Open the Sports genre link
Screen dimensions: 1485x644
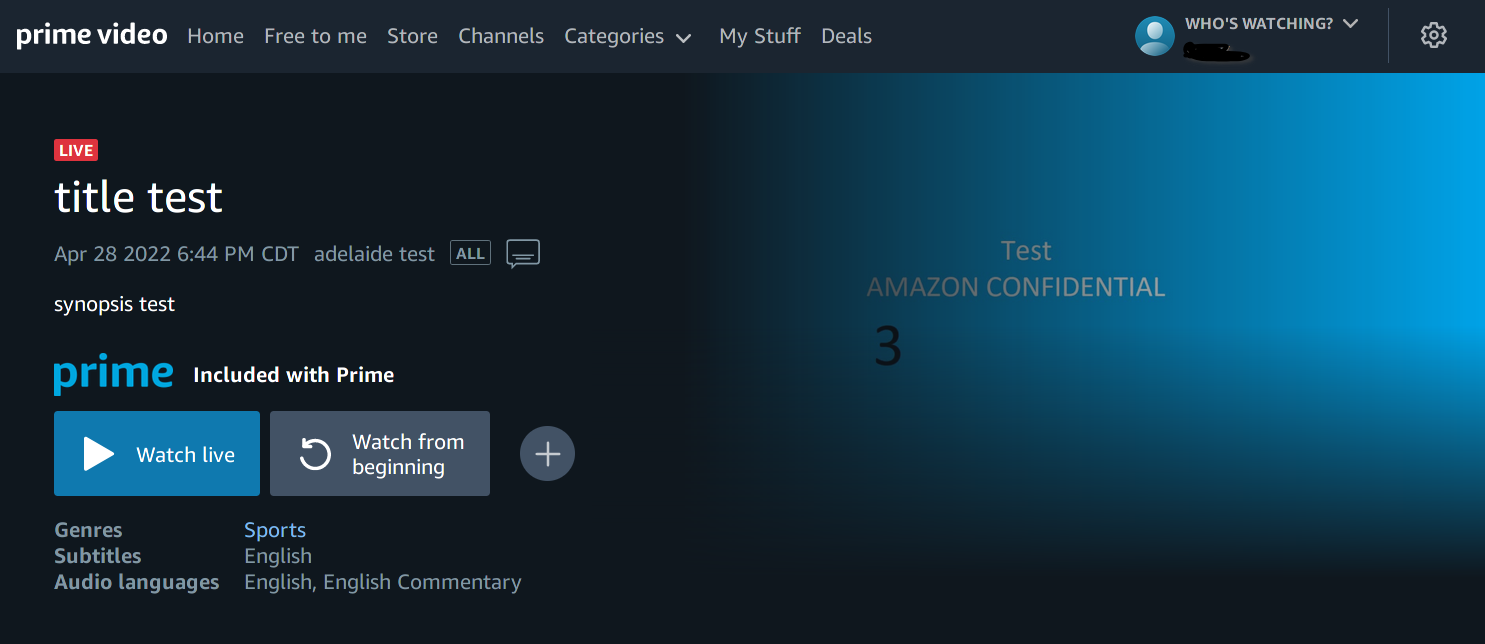(275, 530)
